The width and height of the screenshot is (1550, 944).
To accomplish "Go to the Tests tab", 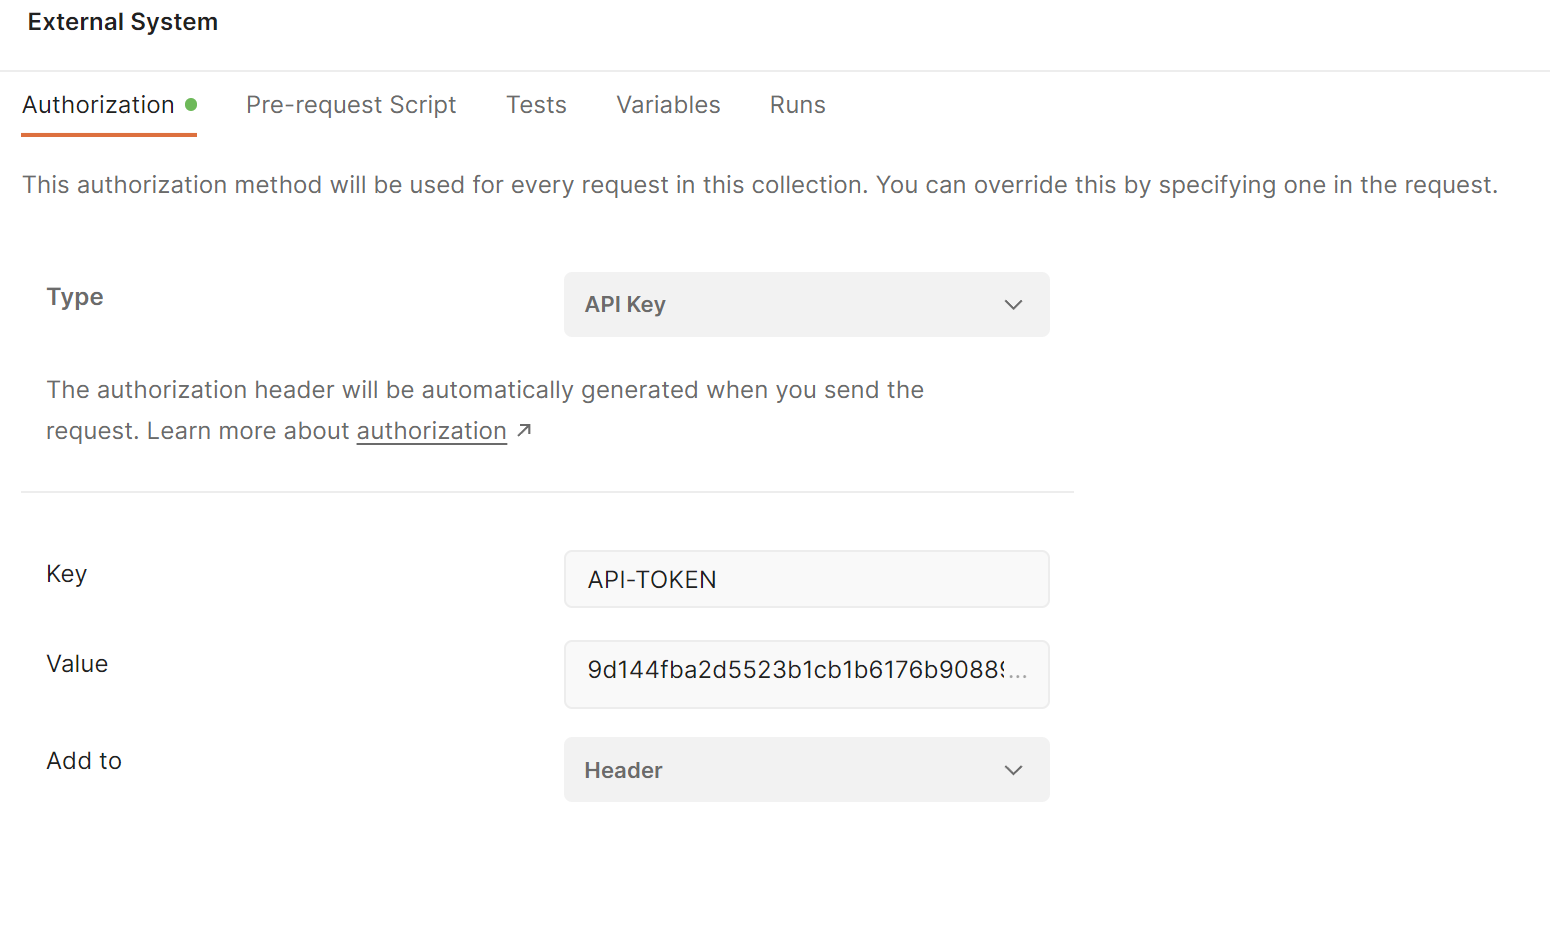I will [x=536, y=105].
